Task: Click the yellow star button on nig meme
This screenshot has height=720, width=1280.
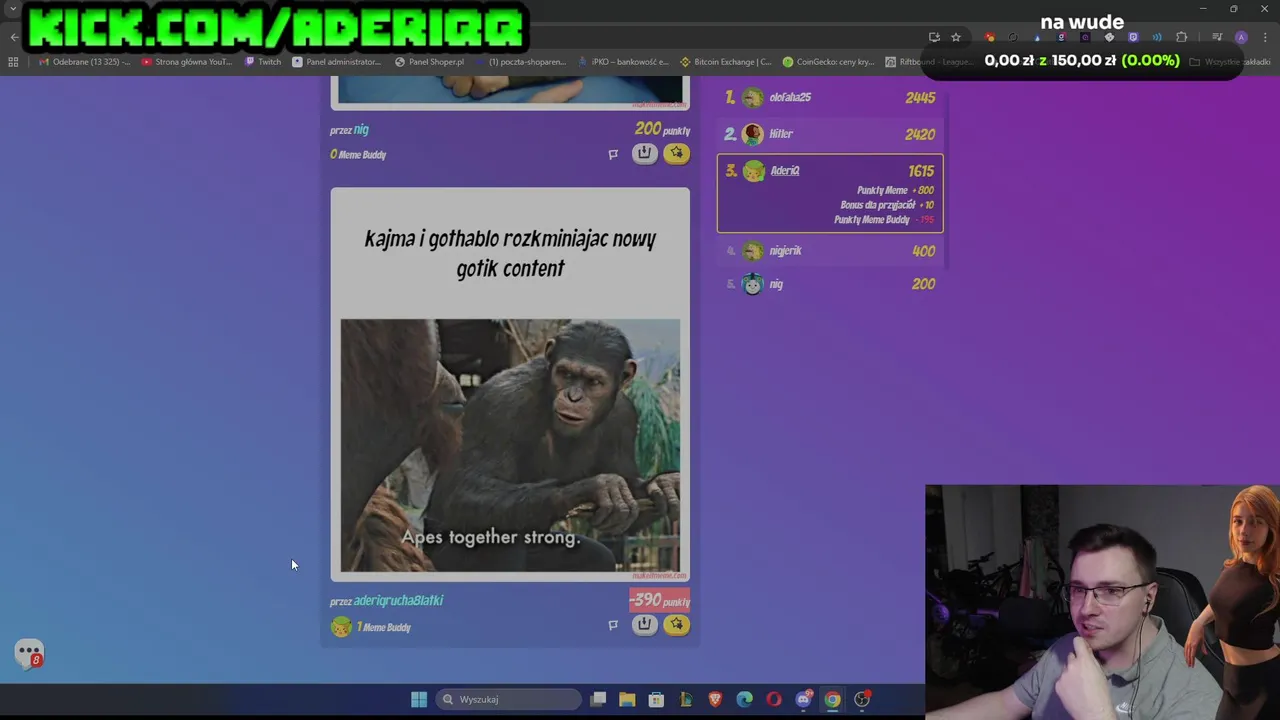Action: coord(677,153)
